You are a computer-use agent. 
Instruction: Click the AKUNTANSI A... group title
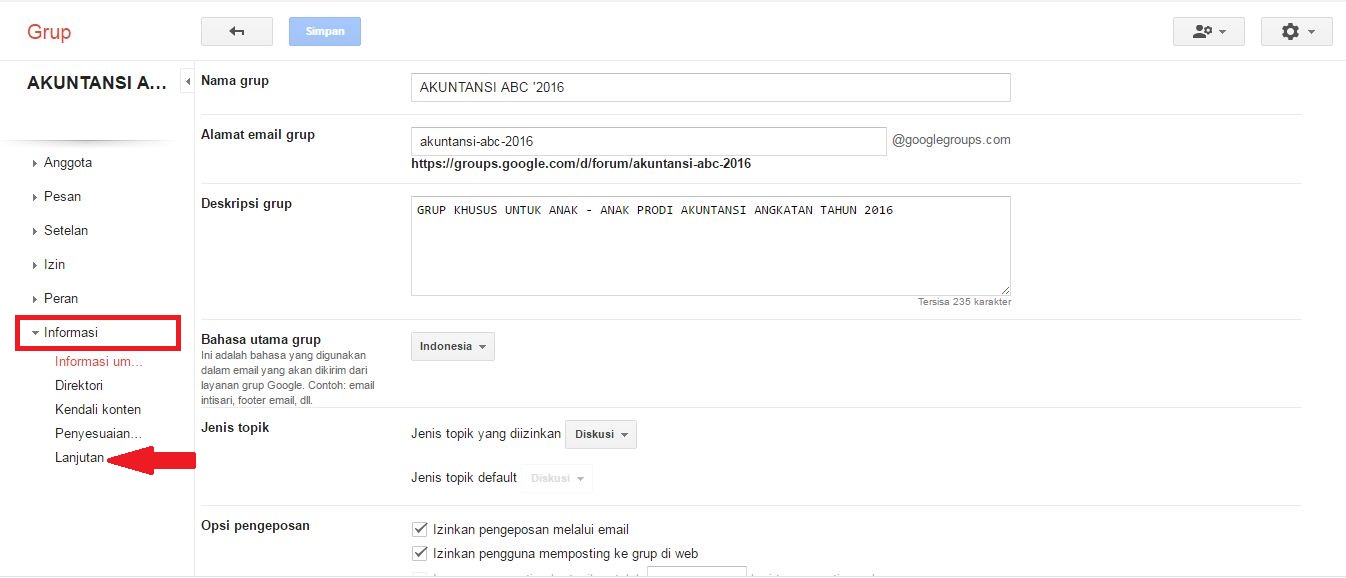pos(97,83)
